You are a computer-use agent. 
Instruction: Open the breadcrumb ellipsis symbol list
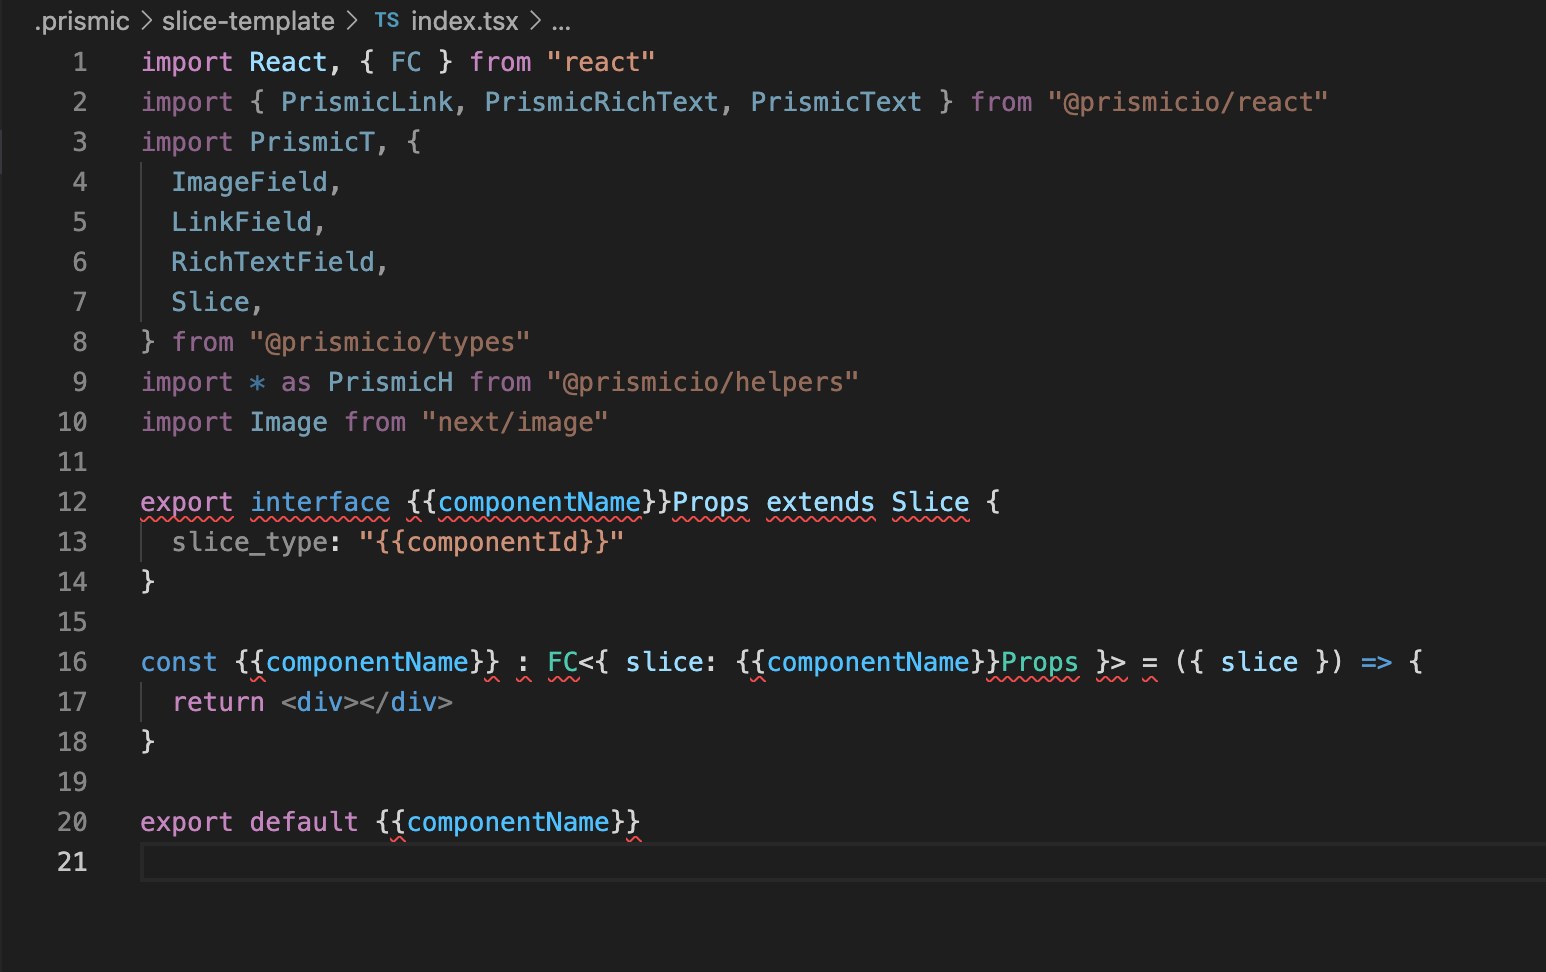(561, 21)
